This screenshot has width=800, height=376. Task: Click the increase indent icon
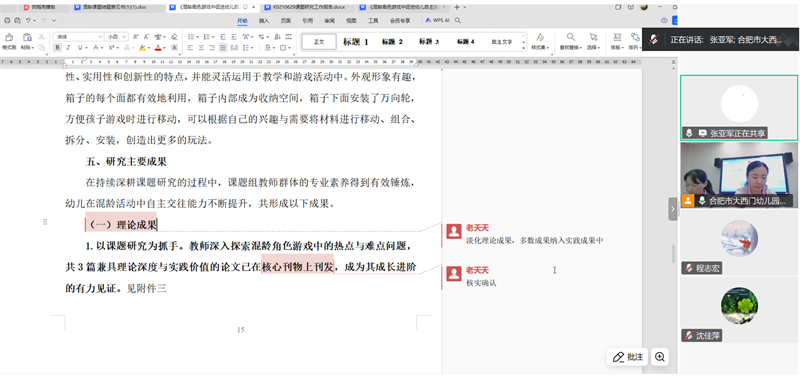coord(234,37)
